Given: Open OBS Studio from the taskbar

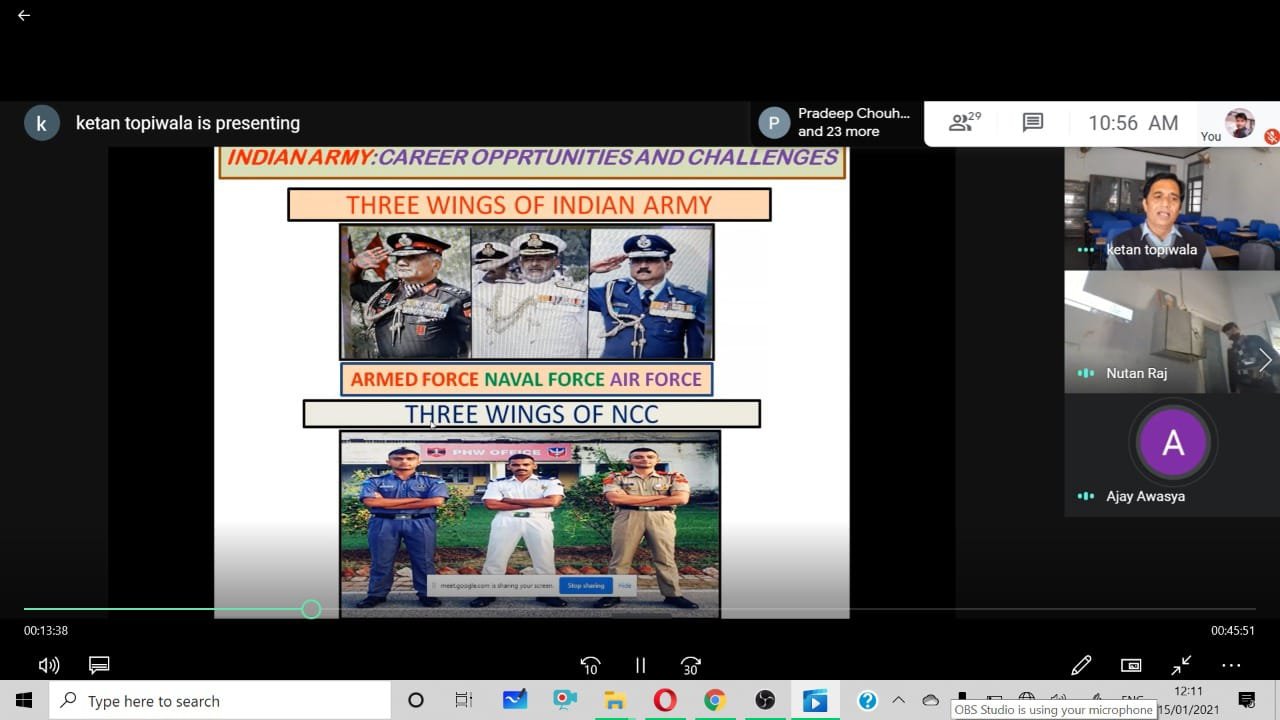Looking at the screenshot, I should 765,701.
